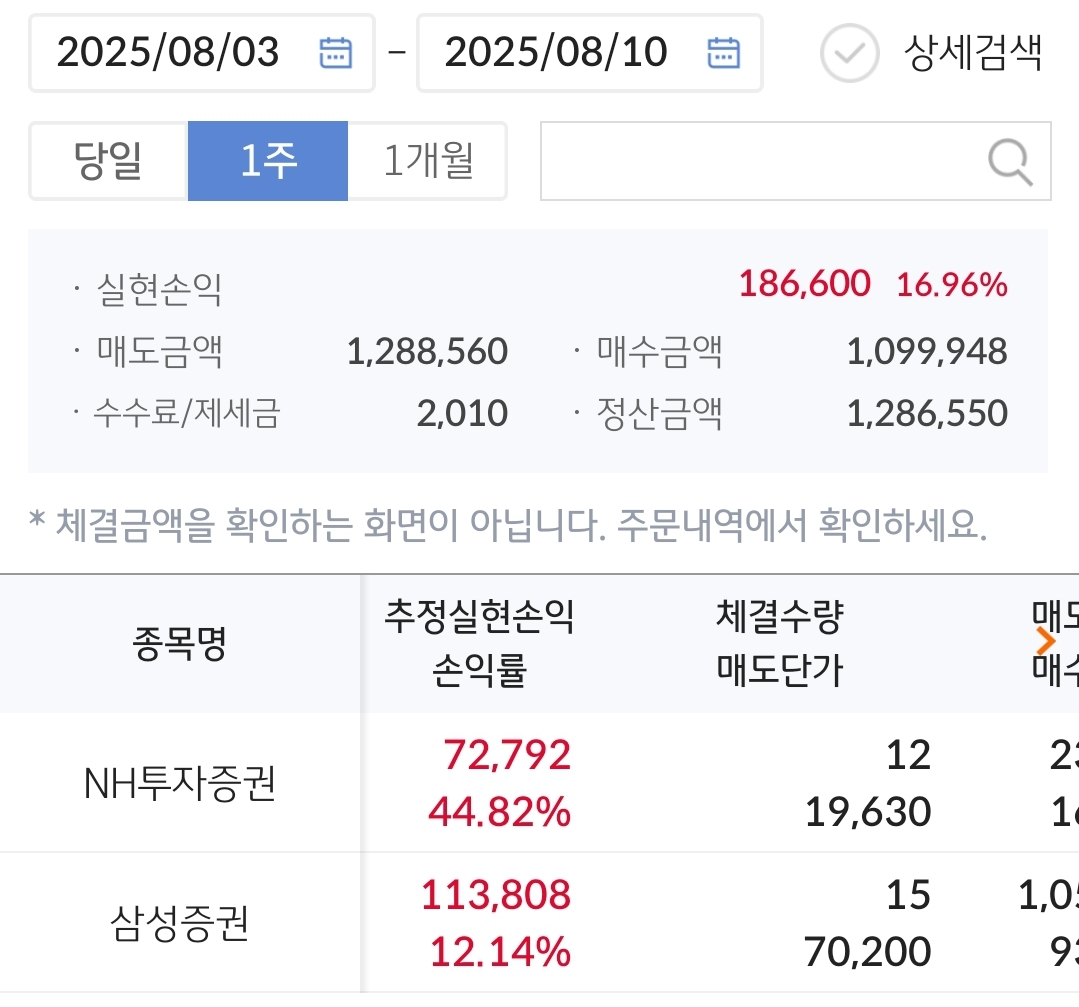Click the 12.14% return value
Viewport: 1079px width, 1007px height.
[500, 952]
